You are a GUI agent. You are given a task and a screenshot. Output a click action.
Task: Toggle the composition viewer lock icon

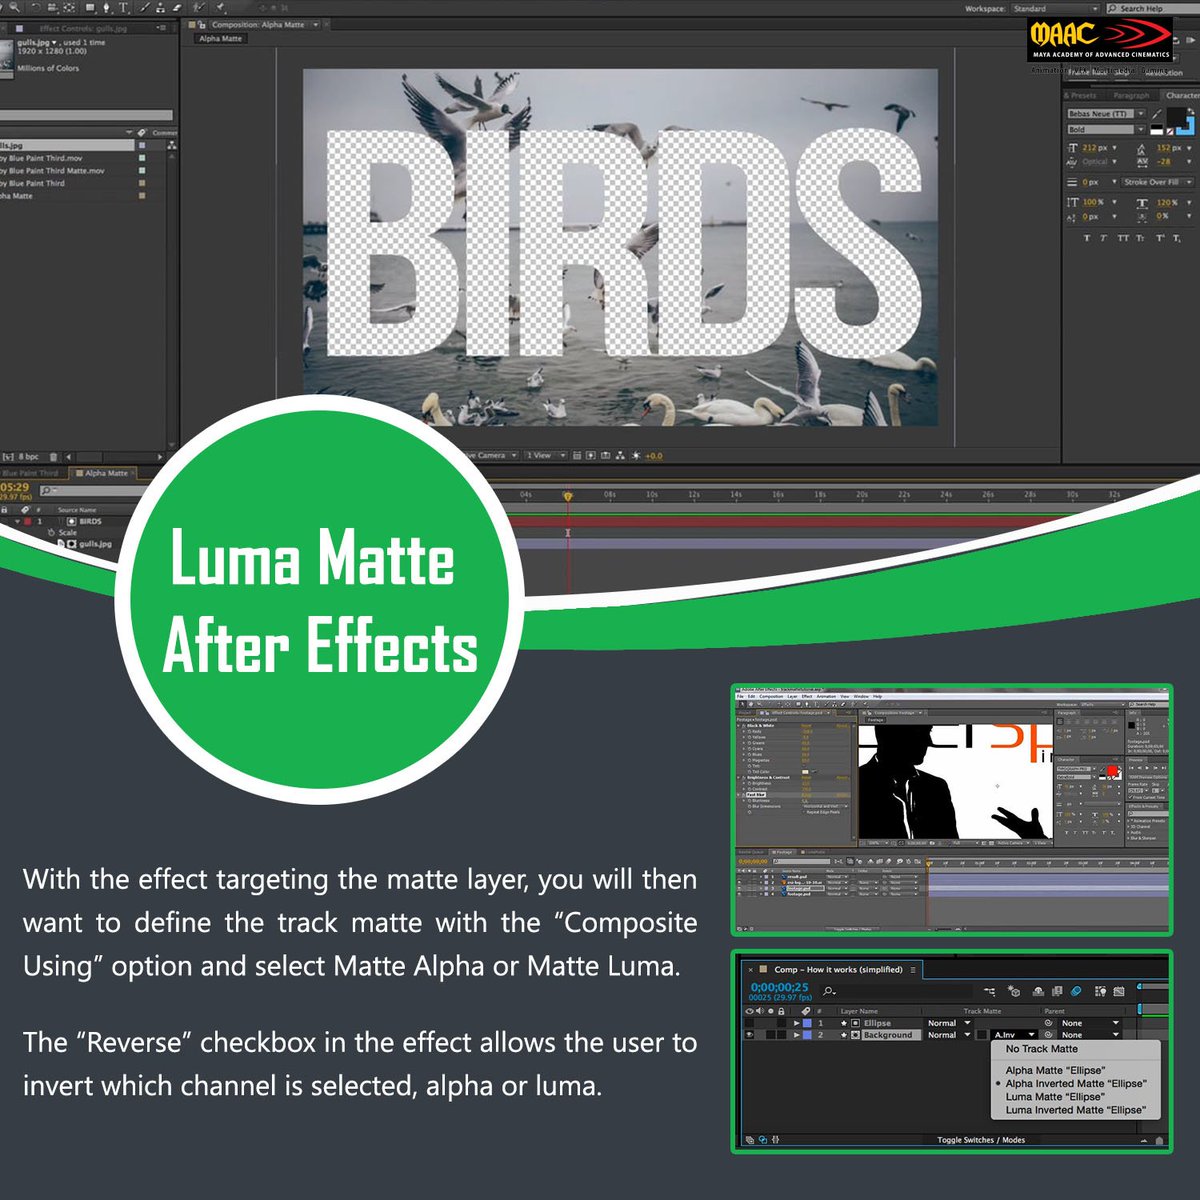coord(202,25)
